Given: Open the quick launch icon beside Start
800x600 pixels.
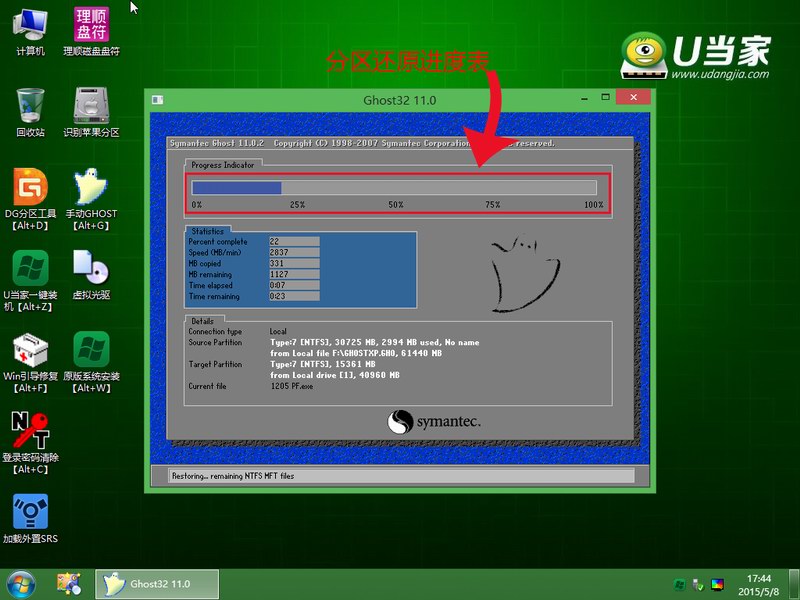Looking at the screenshot, I should pos(68,583).
